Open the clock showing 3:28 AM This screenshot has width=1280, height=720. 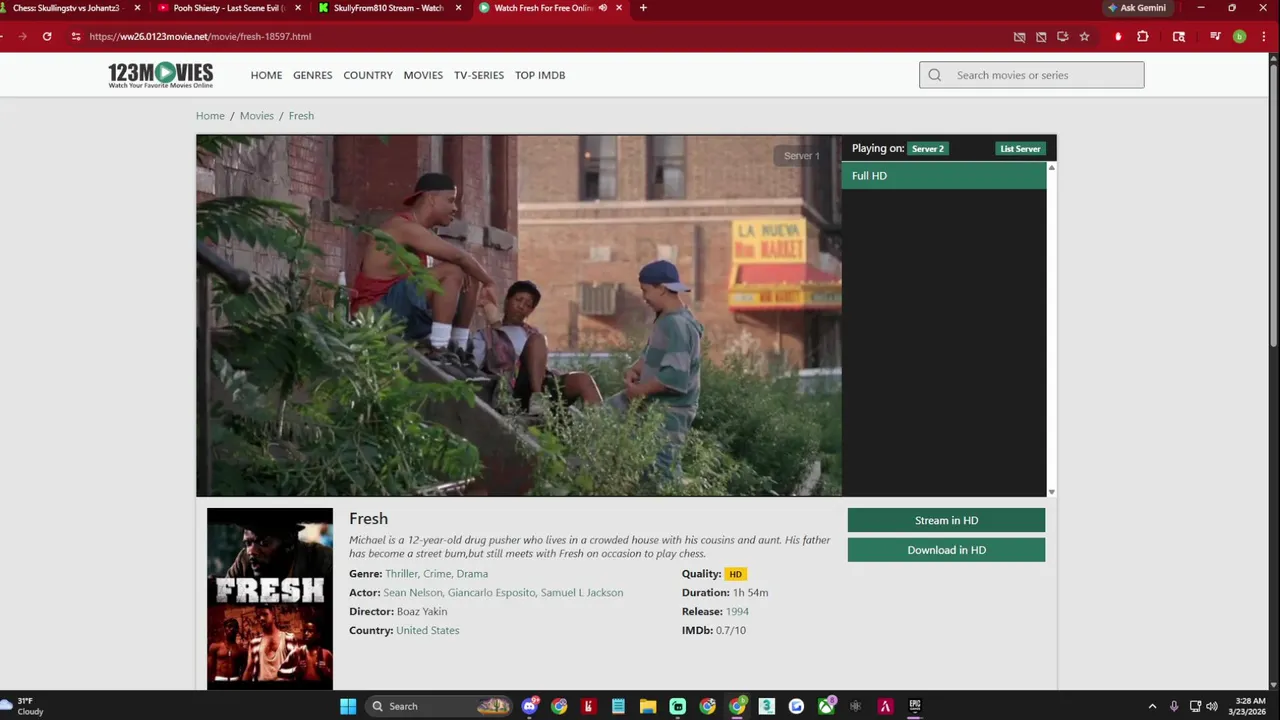[x=1250, y=706]
